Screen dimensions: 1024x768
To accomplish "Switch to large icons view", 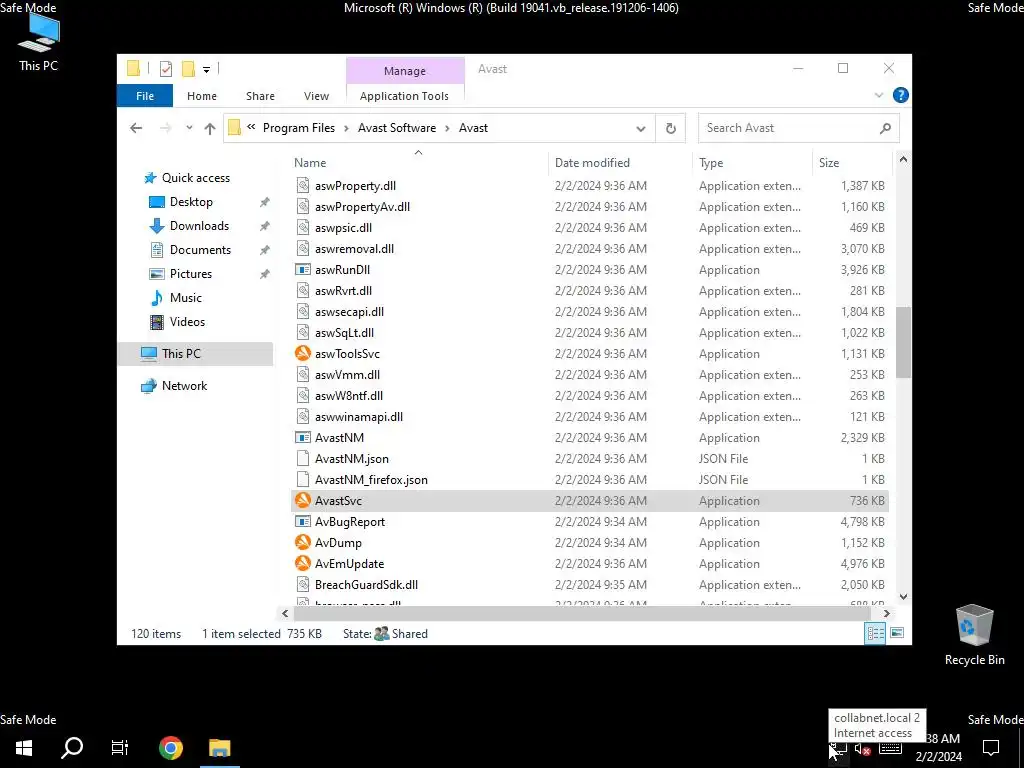I will pos(897,633).
